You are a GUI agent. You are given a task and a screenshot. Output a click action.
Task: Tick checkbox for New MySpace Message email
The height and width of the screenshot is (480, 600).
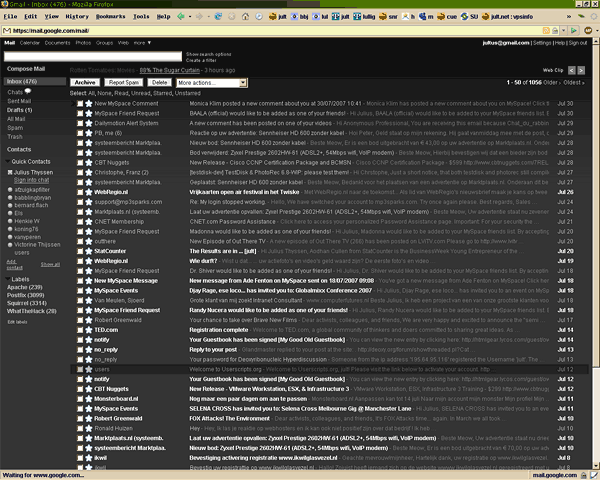coord(80,281)
